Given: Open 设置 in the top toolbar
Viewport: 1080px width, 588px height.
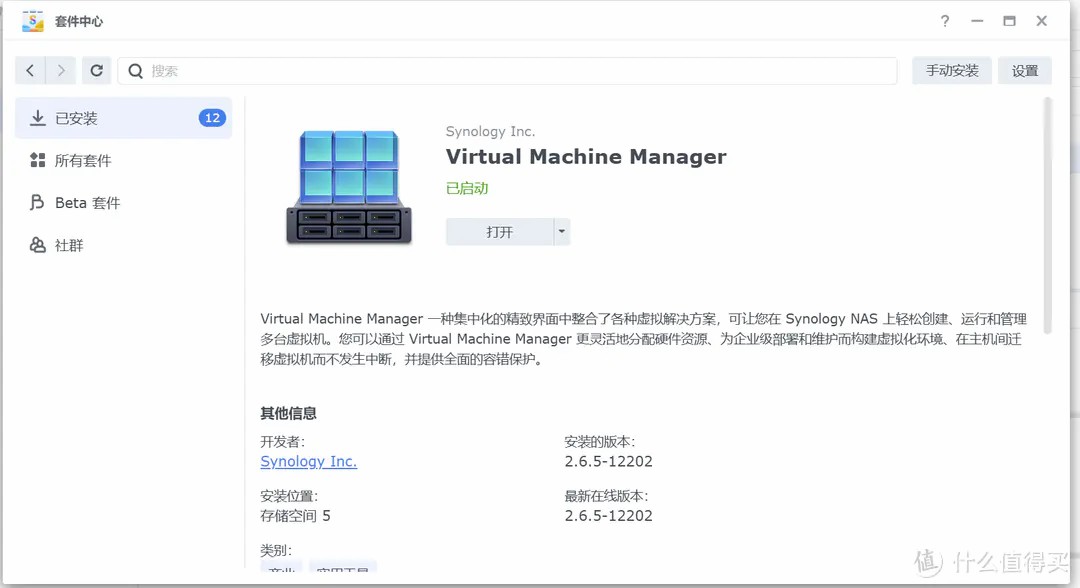Looking at the screenshot, I should click(x=1025, y=71).
